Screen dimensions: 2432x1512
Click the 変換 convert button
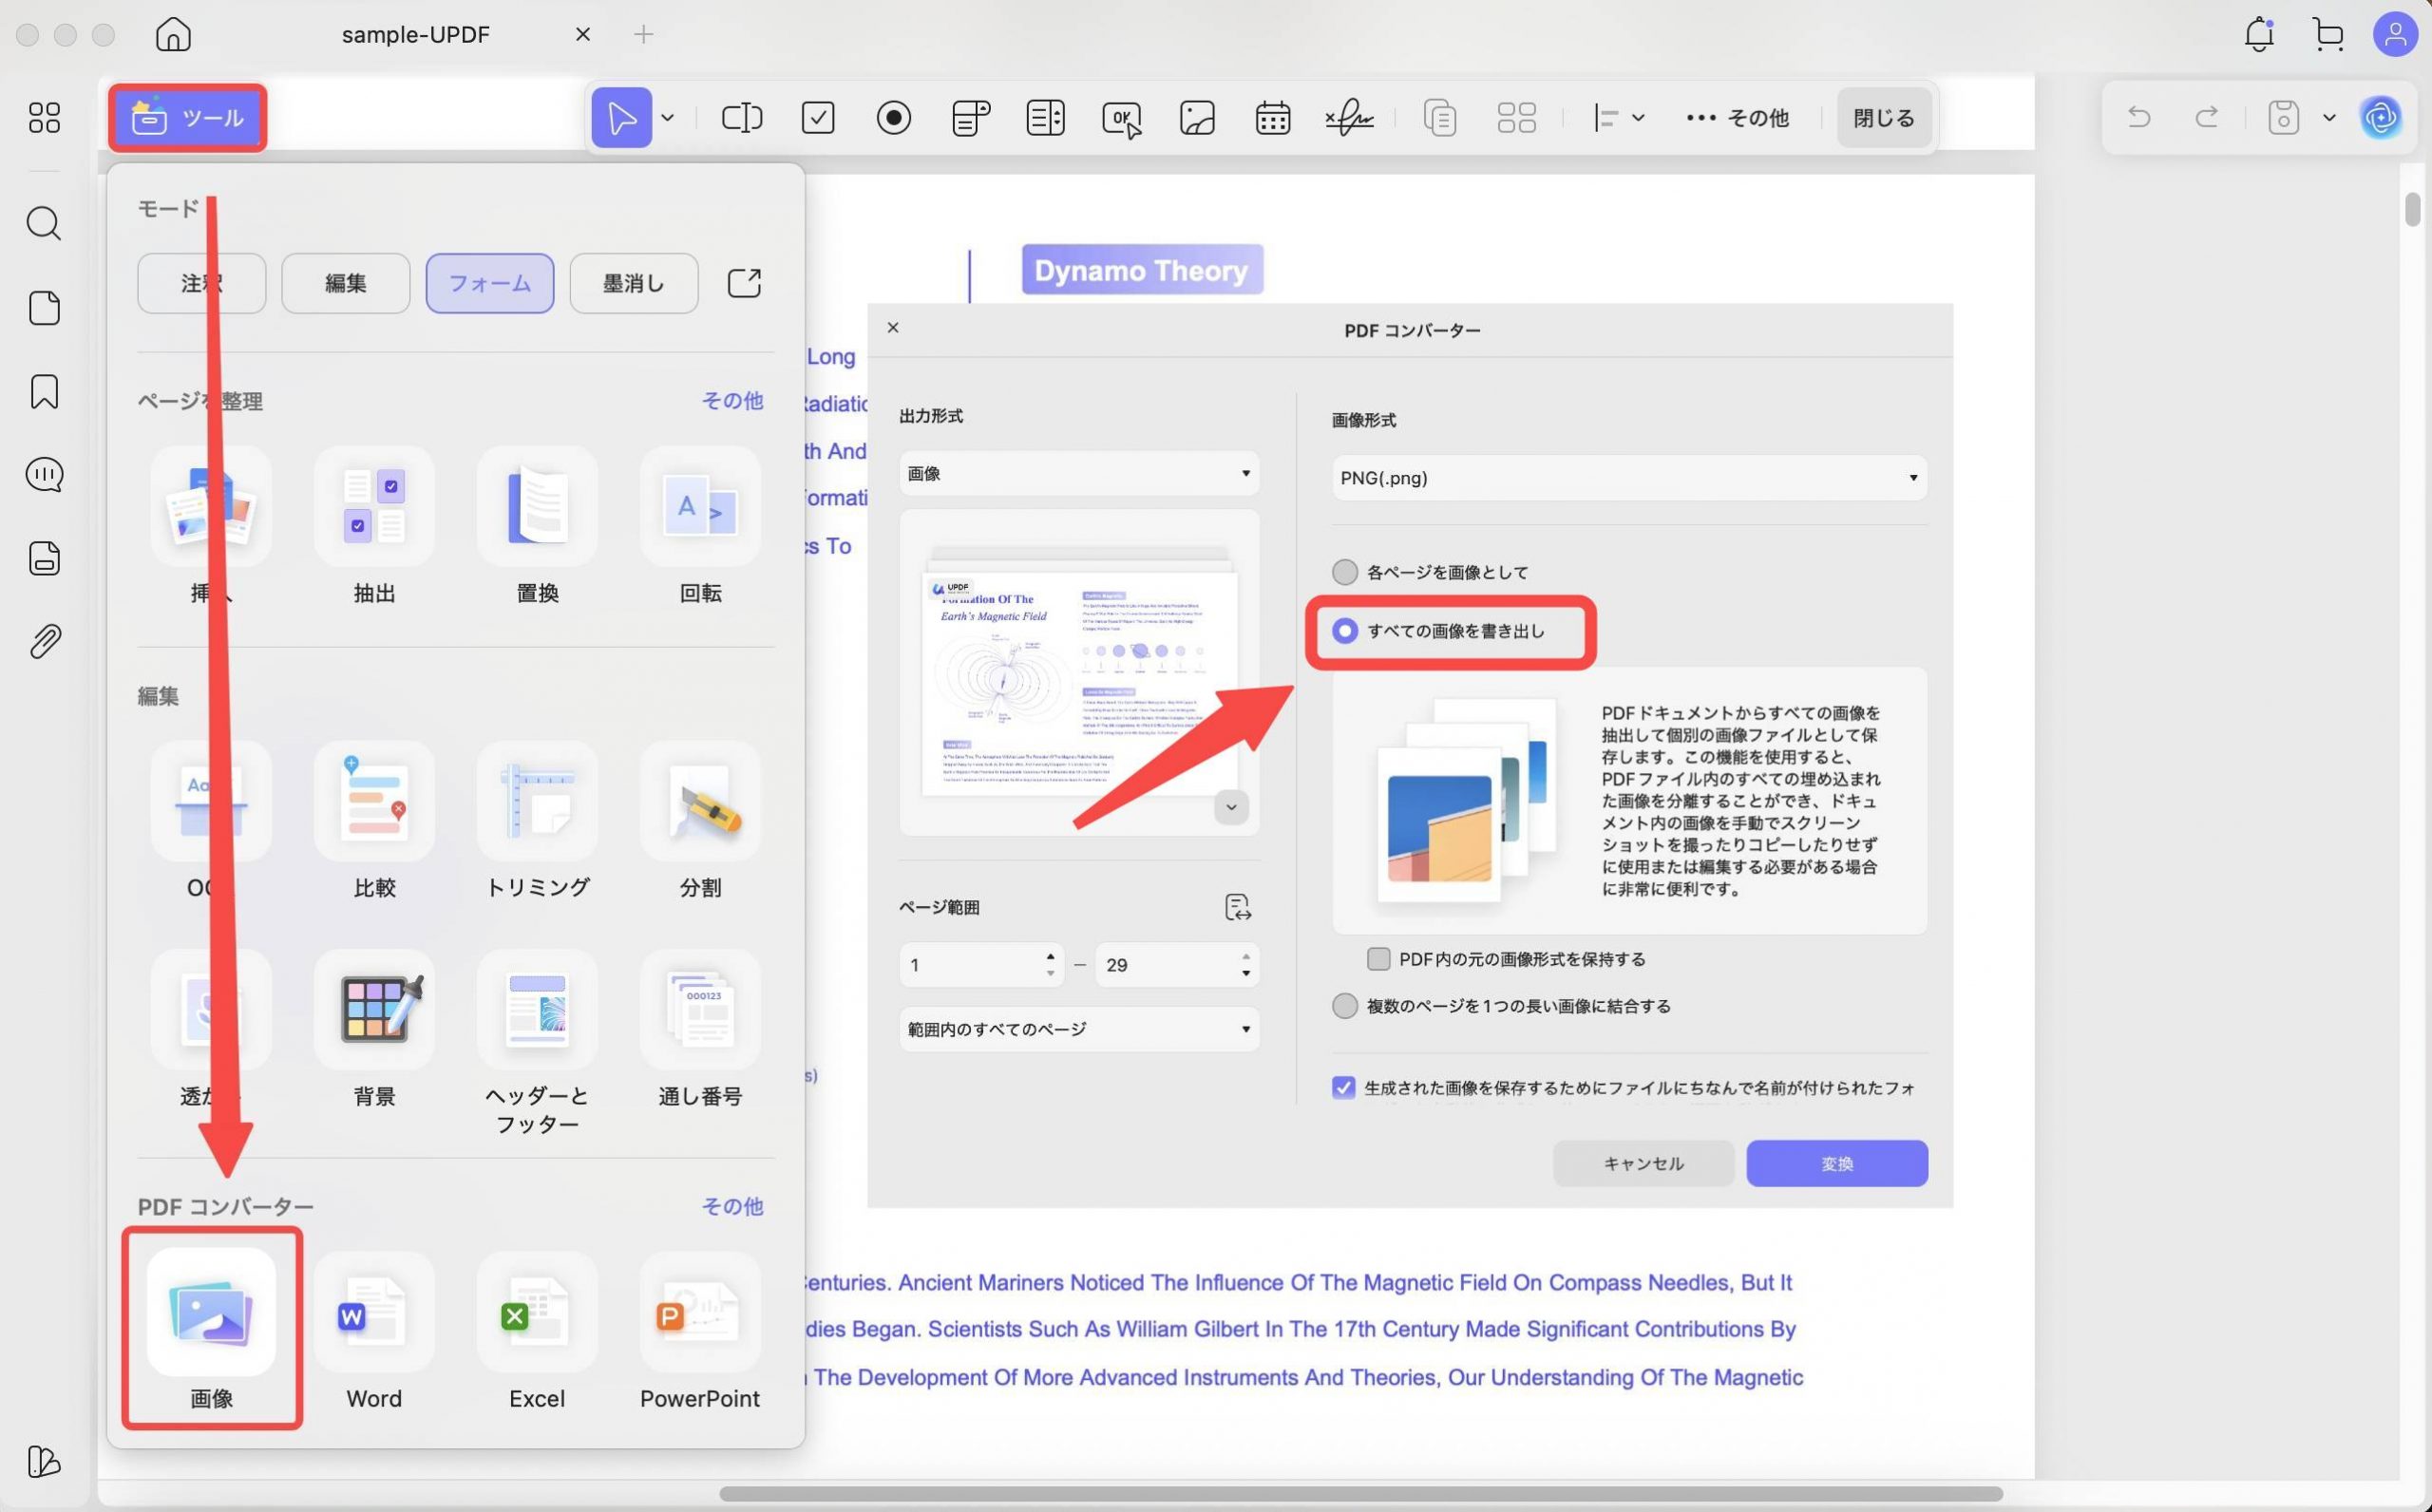1836,1164
